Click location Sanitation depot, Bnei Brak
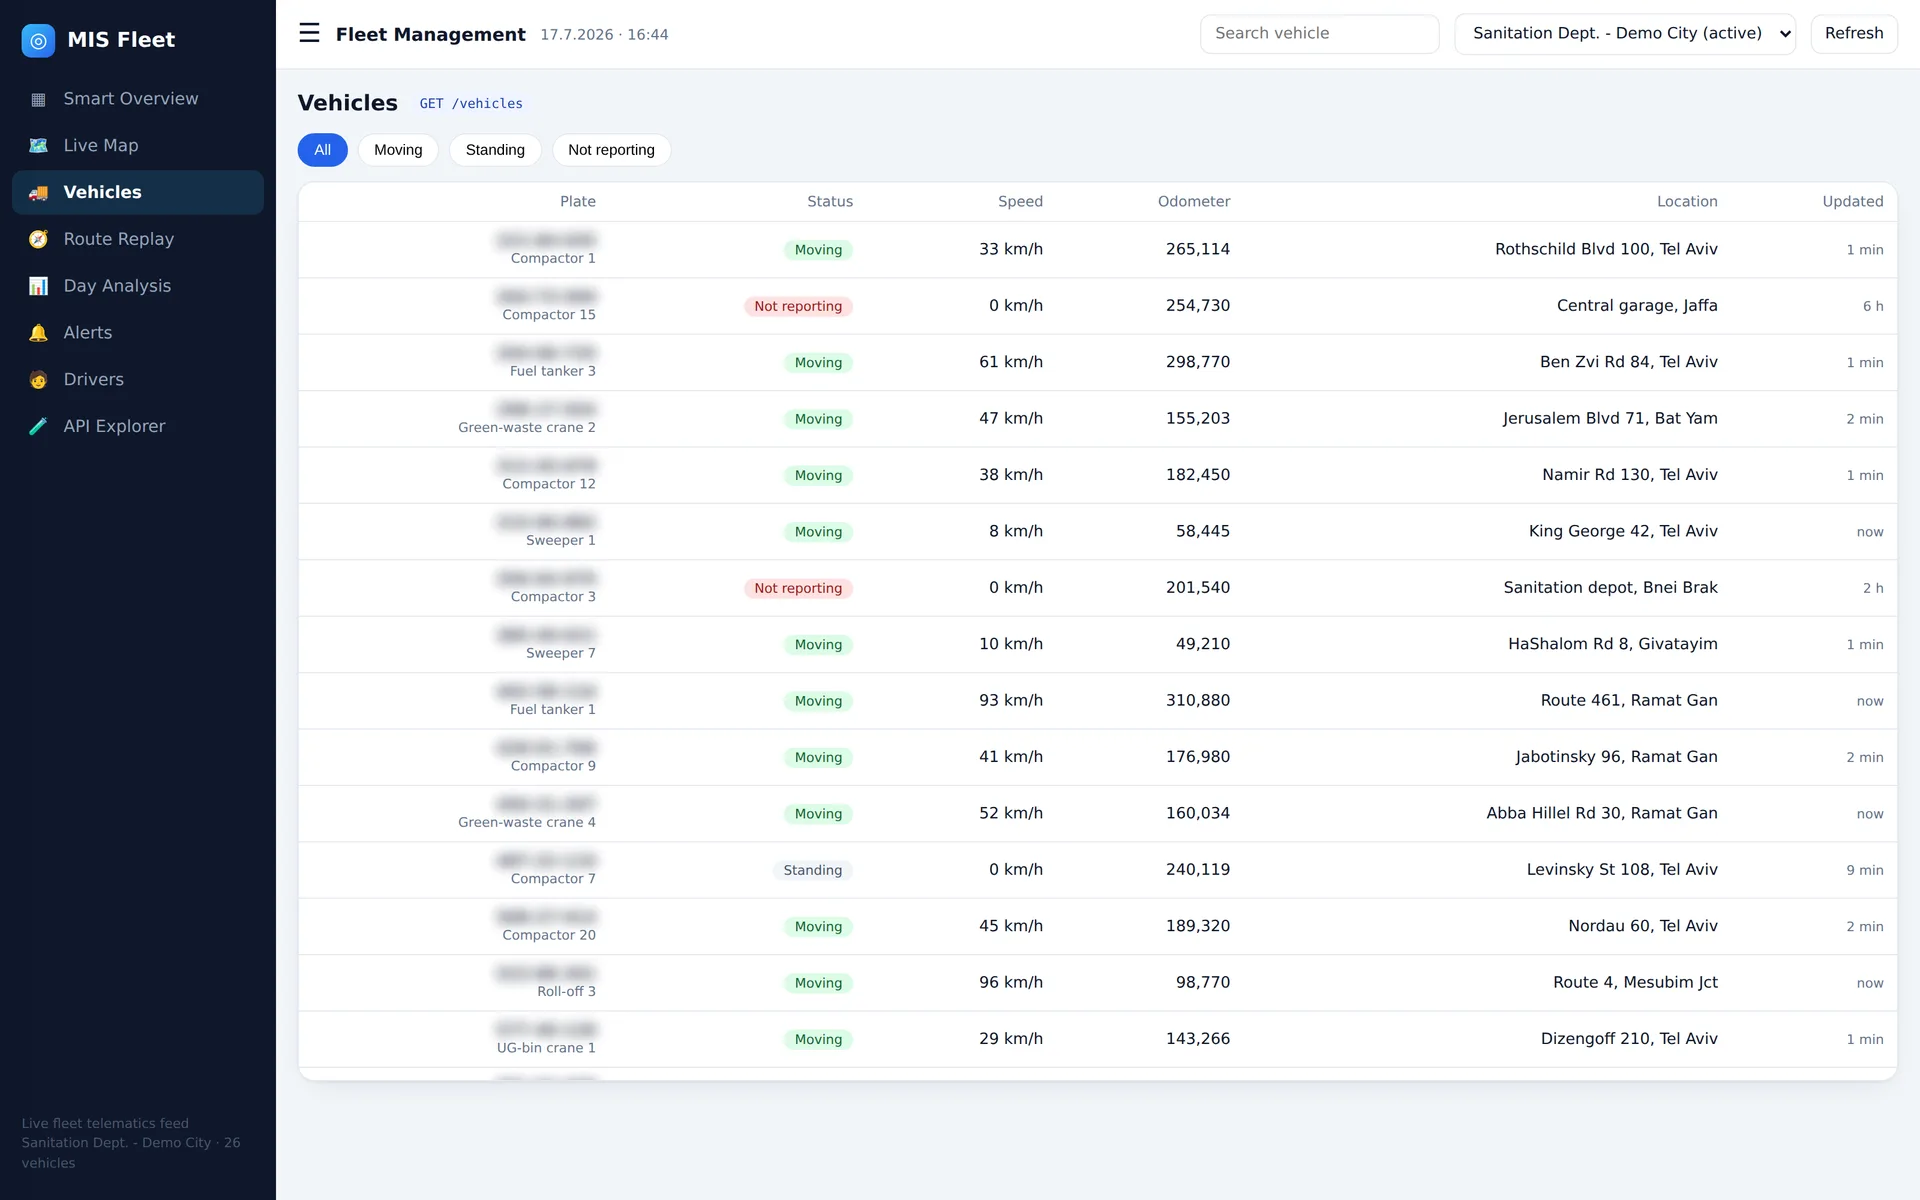This screenshot has width=1920, height=1200. point(1610,588)
